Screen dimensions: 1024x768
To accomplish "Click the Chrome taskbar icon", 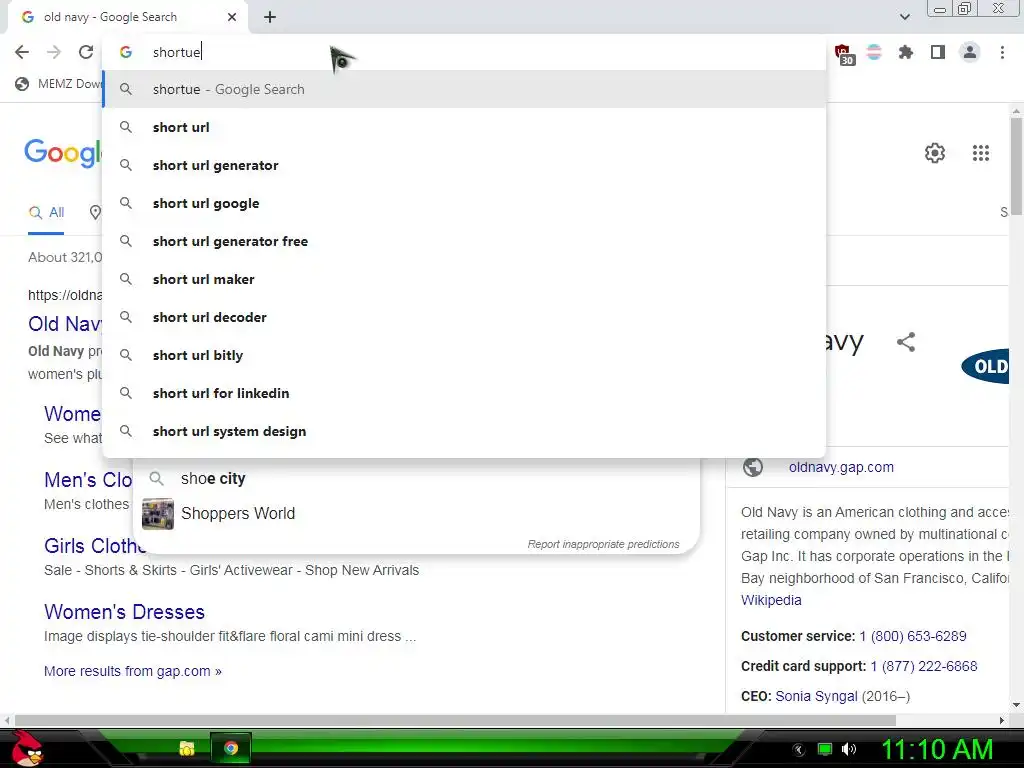I will (x=231, y=748).
